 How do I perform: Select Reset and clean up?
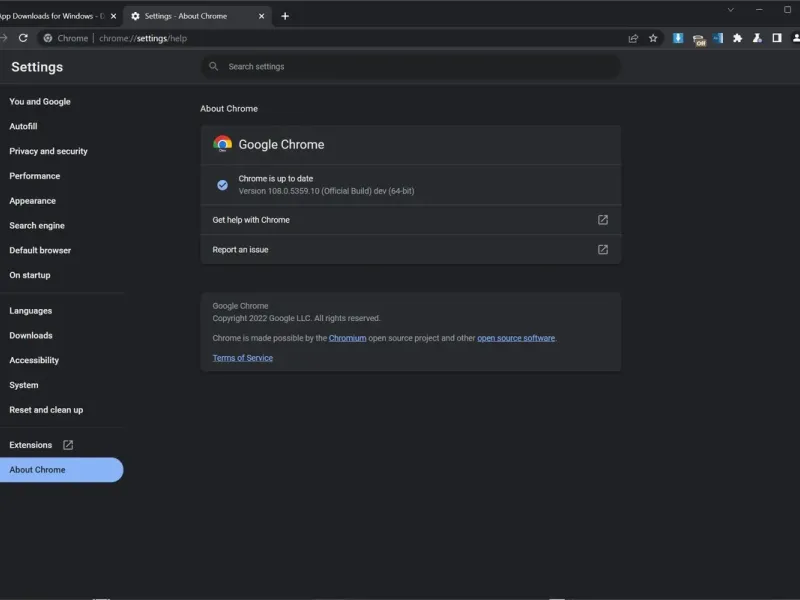pyautogui.click(x=46, y=410)
